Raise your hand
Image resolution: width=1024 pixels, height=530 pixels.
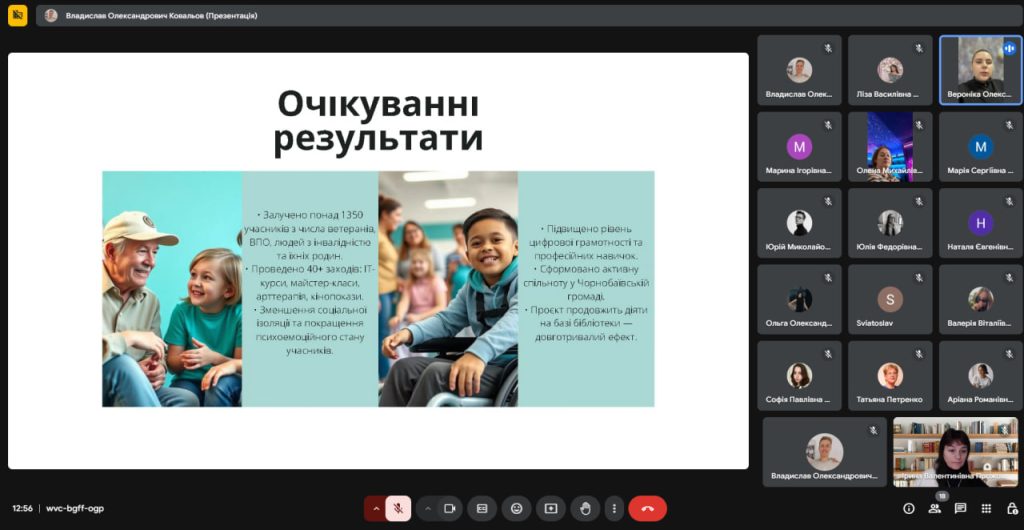[x=585, y=508]
